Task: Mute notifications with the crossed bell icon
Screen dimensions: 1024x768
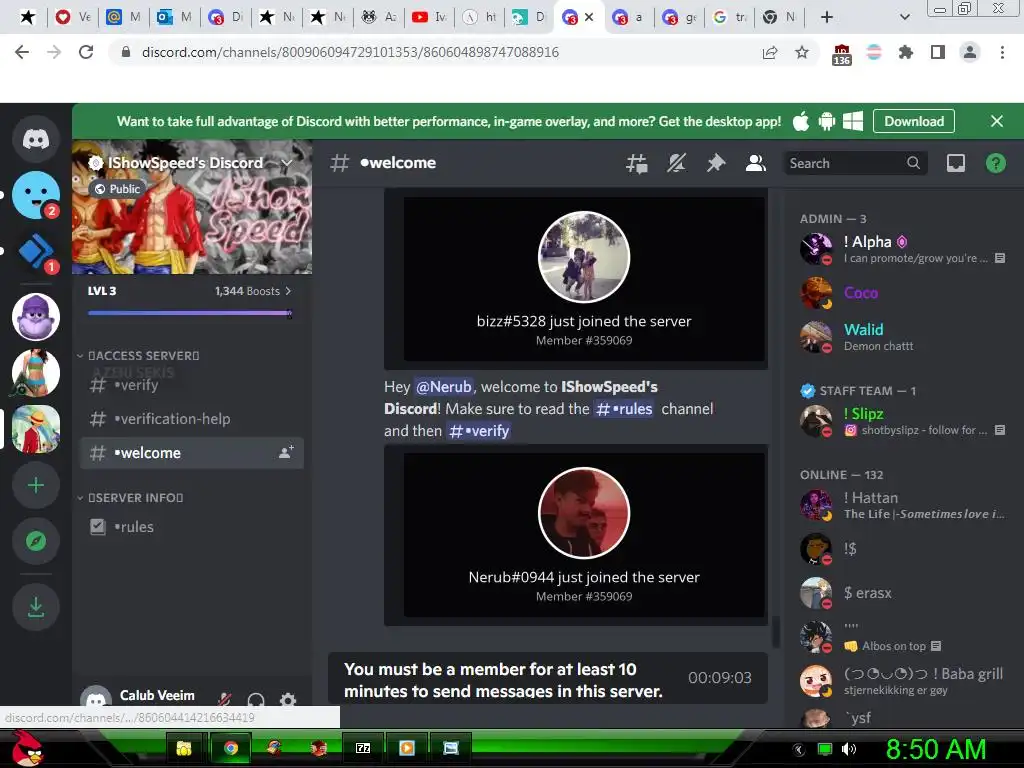Action: coord(676,163)
